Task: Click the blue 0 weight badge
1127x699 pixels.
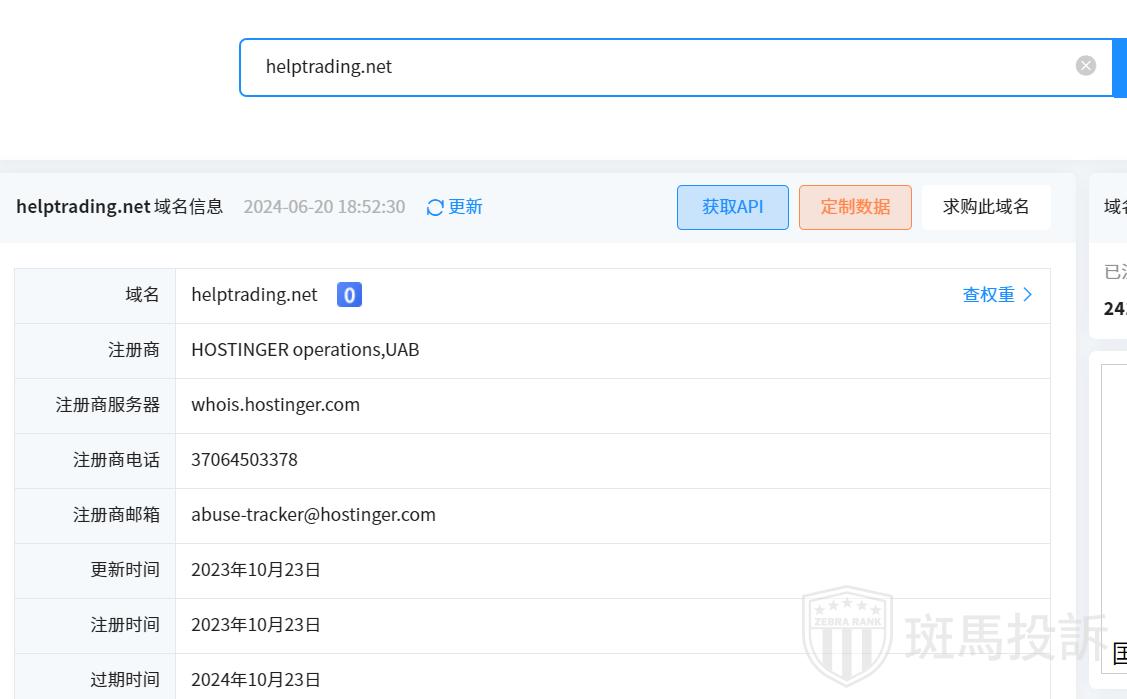Action: coord(349,295)
